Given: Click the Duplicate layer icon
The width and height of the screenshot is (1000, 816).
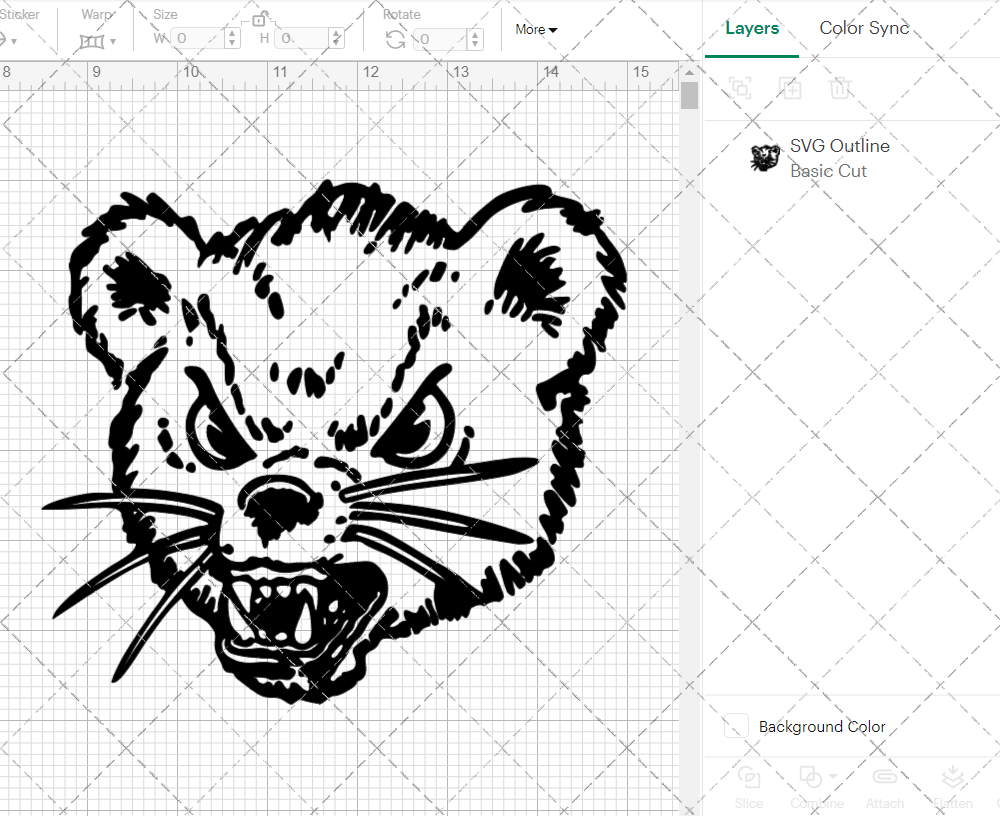Looking at the screenshot, I should (791, 88).
